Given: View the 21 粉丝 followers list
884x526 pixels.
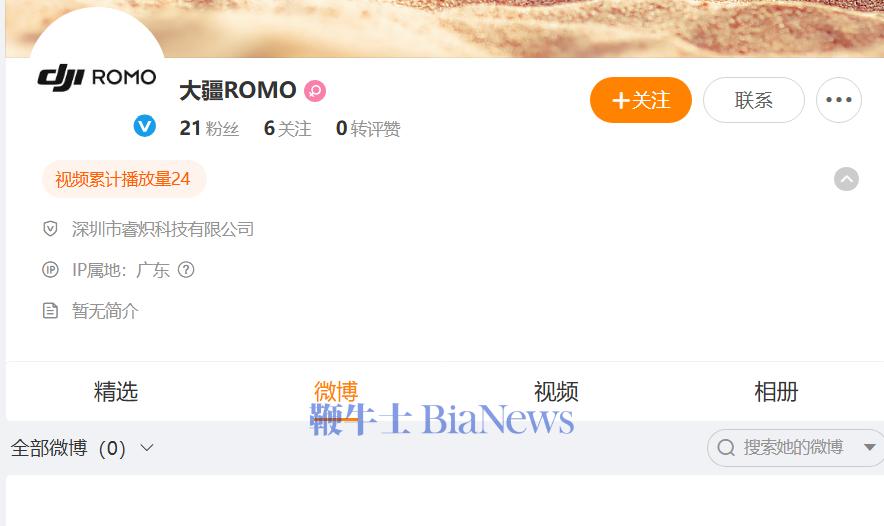Looking at the screenshot, I should coord(209,129).
